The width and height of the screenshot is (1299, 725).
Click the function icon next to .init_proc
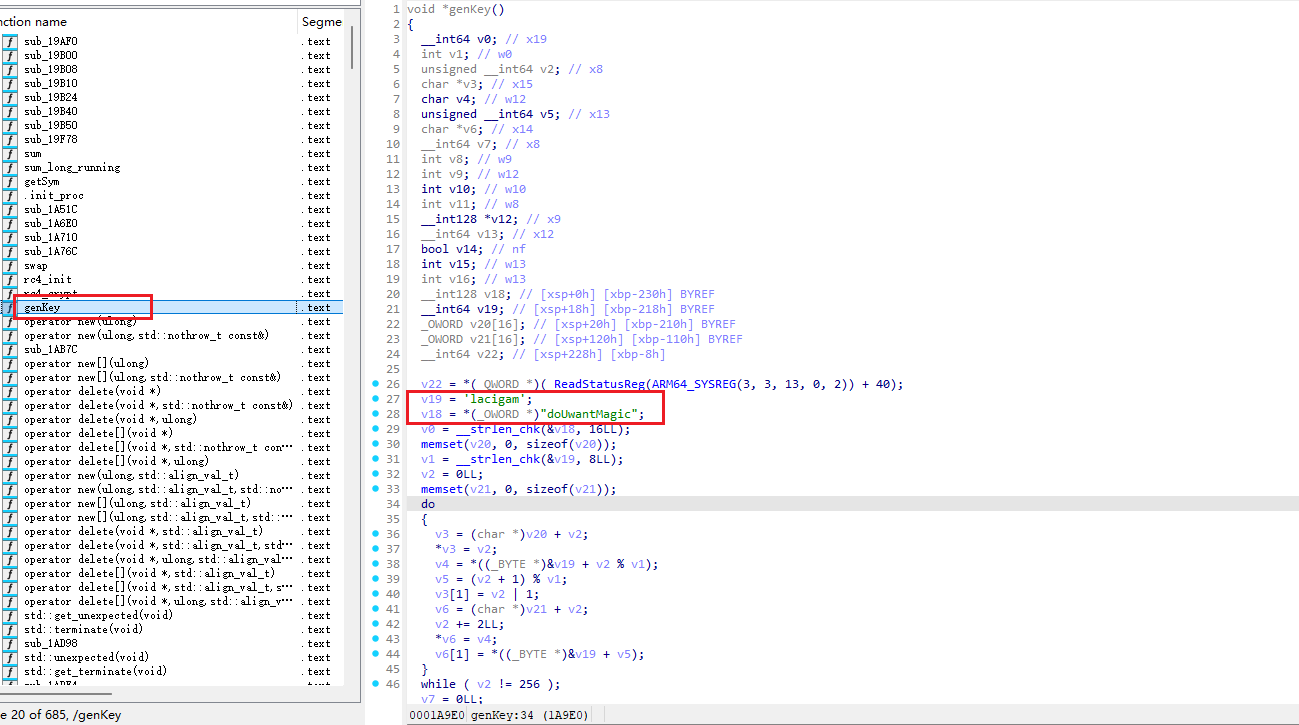tap(9, 196)
